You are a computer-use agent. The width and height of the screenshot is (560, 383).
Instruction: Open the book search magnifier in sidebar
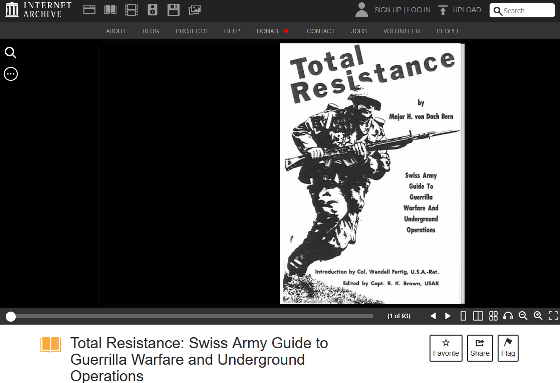coord(10,53)
